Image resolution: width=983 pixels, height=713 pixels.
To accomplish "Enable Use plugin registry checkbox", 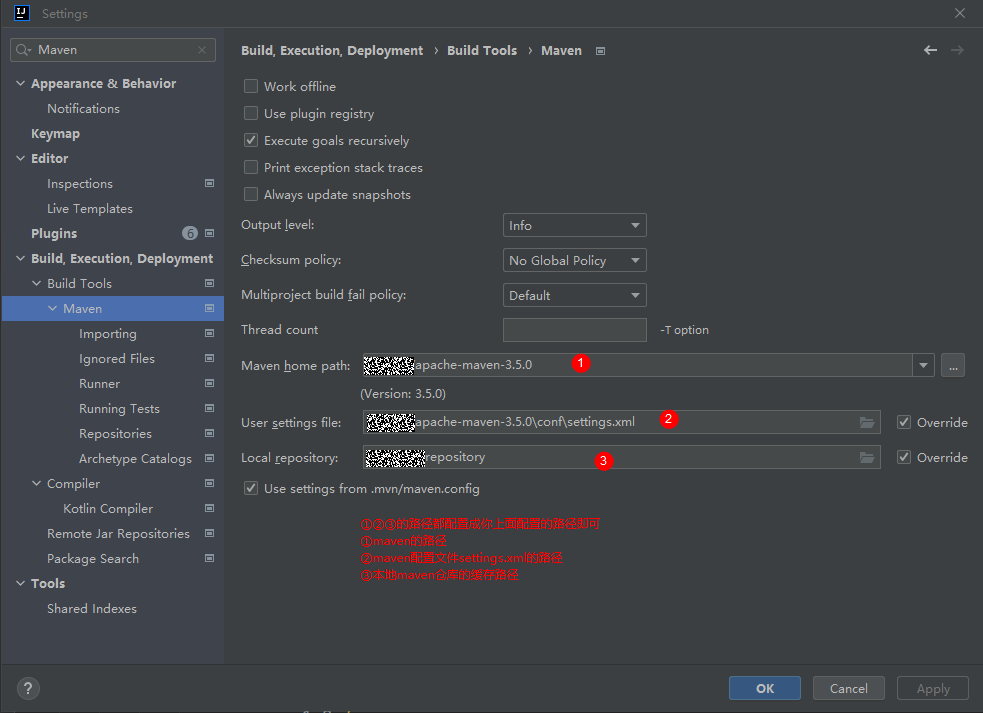I will (251, 114).
